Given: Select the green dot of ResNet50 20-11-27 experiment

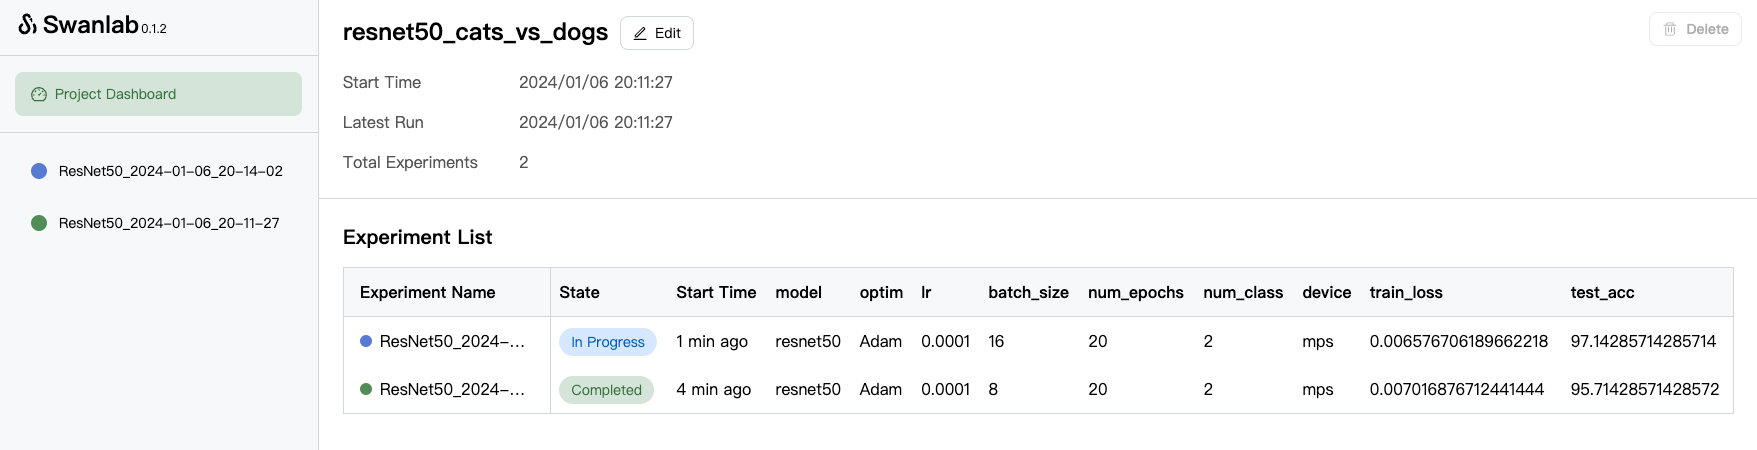Looking at the screenshot, I should [x=39, y=223].
